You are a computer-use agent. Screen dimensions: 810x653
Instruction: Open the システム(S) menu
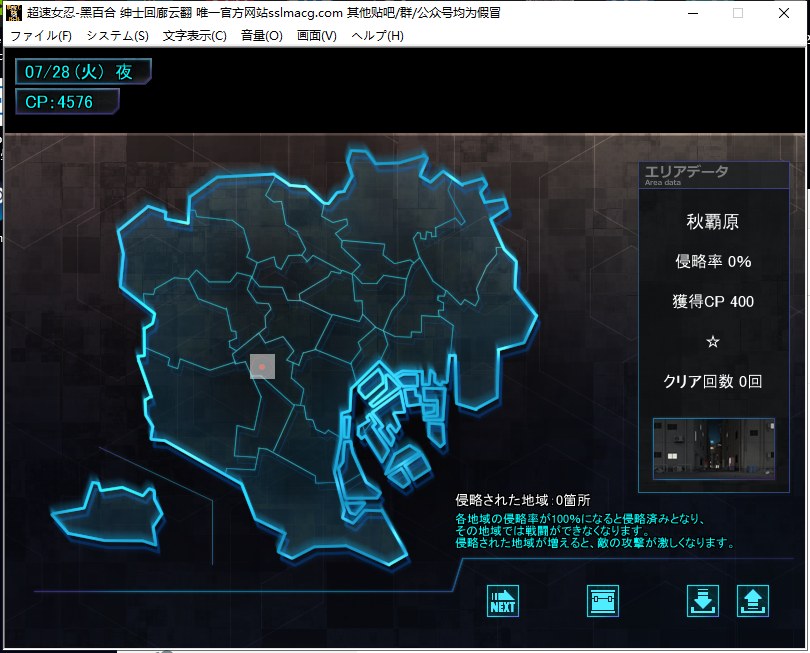(x=117, y=36)
